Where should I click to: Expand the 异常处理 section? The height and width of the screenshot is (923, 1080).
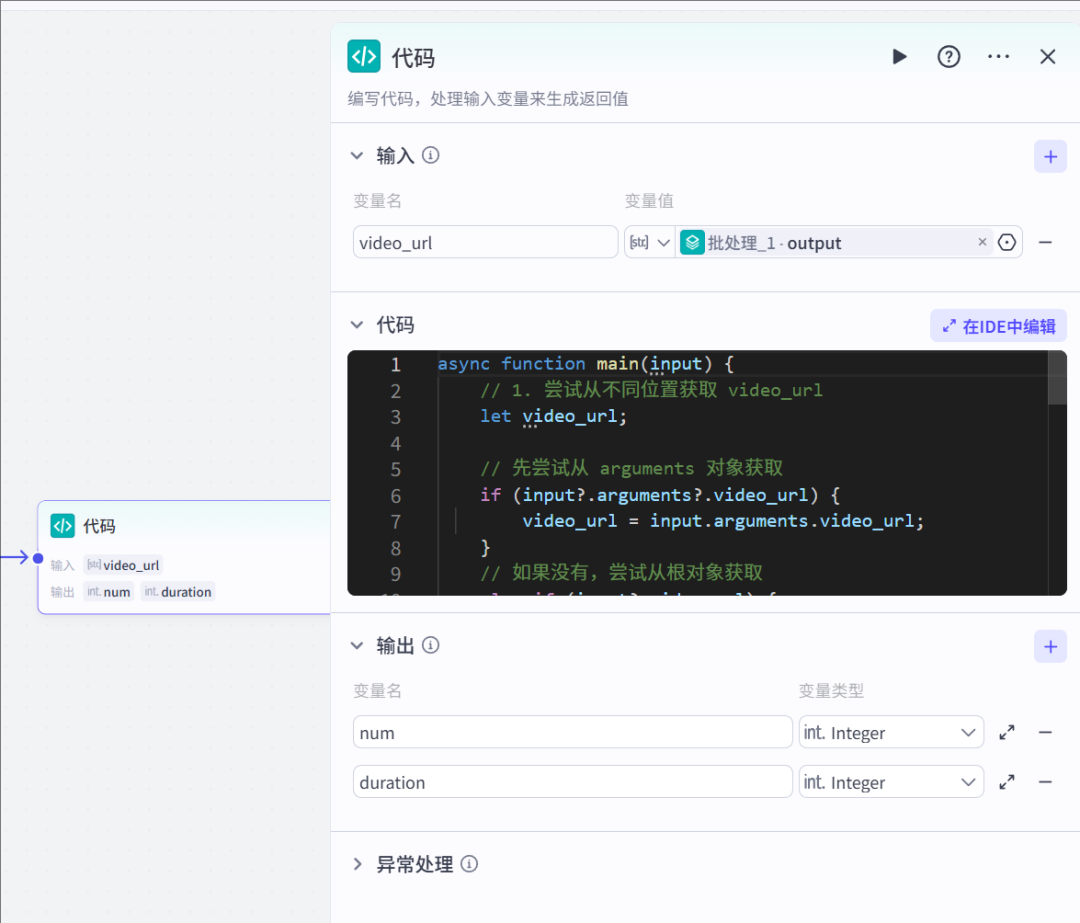tap(357, 864)
